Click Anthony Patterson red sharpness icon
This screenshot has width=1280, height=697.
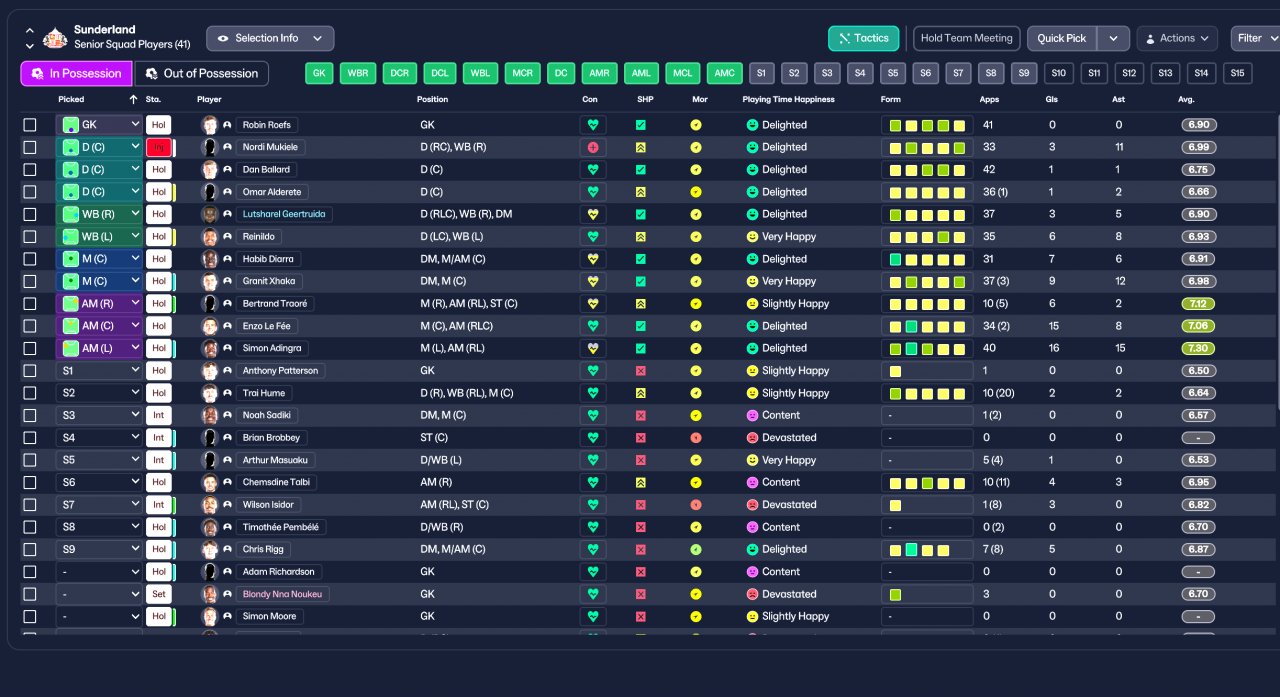point(641,371)
